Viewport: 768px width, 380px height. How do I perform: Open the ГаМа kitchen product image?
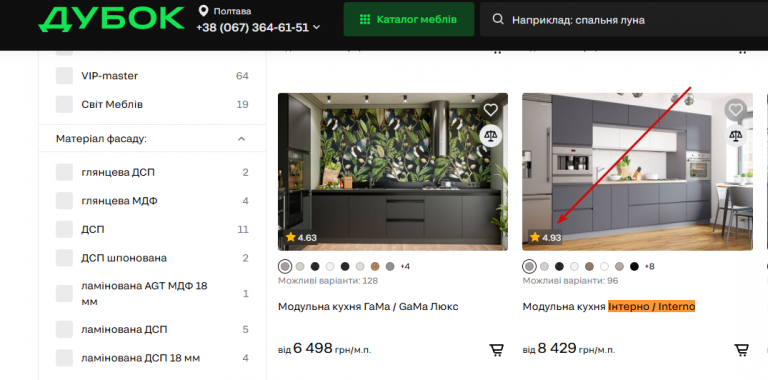(x=393, y=172)
